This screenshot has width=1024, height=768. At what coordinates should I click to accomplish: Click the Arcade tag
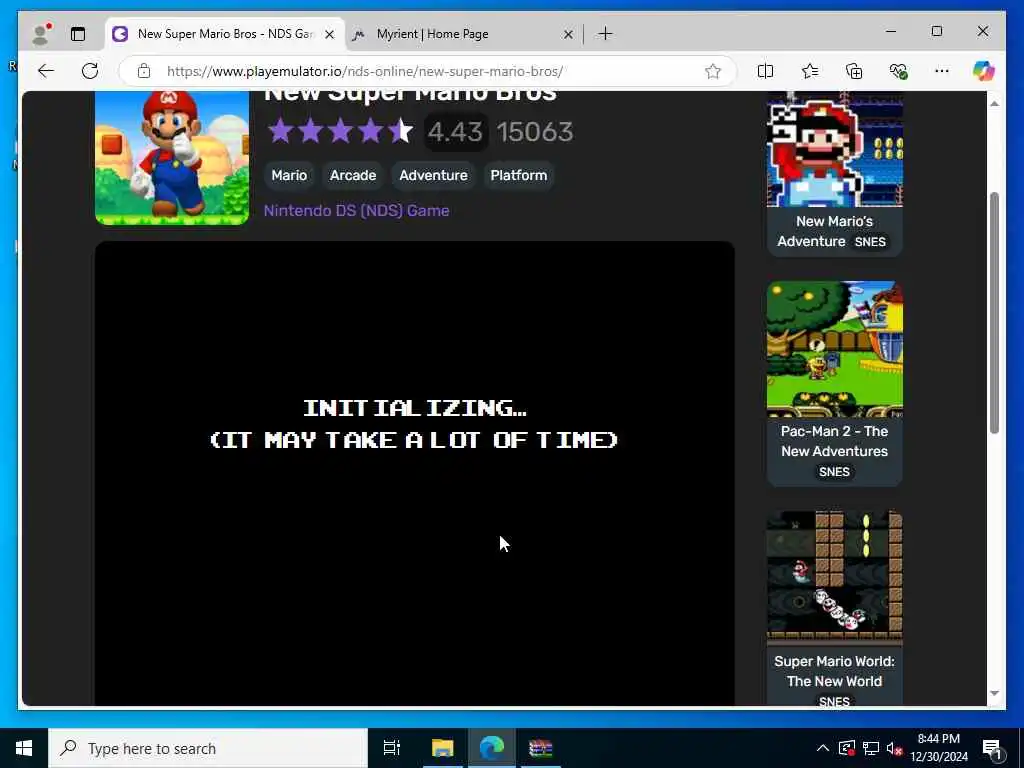tap(353, 175)
